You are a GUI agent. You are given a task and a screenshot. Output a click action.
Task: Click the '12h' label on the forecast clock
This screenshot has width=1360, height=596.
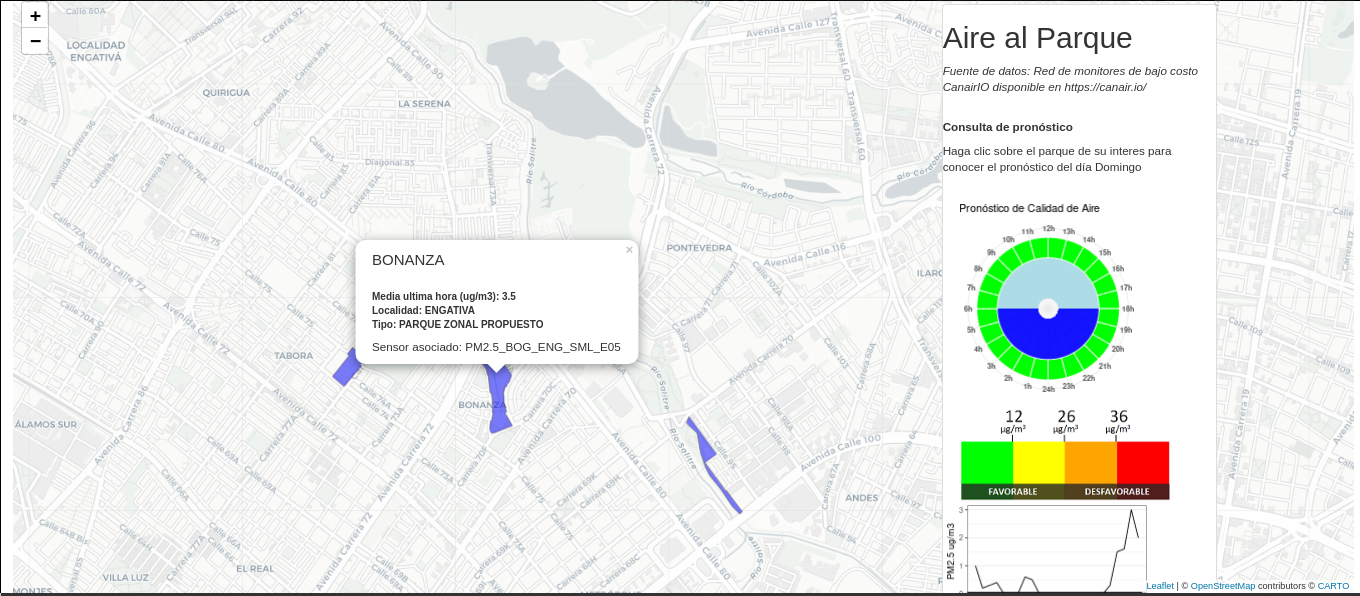(1048, 229)
